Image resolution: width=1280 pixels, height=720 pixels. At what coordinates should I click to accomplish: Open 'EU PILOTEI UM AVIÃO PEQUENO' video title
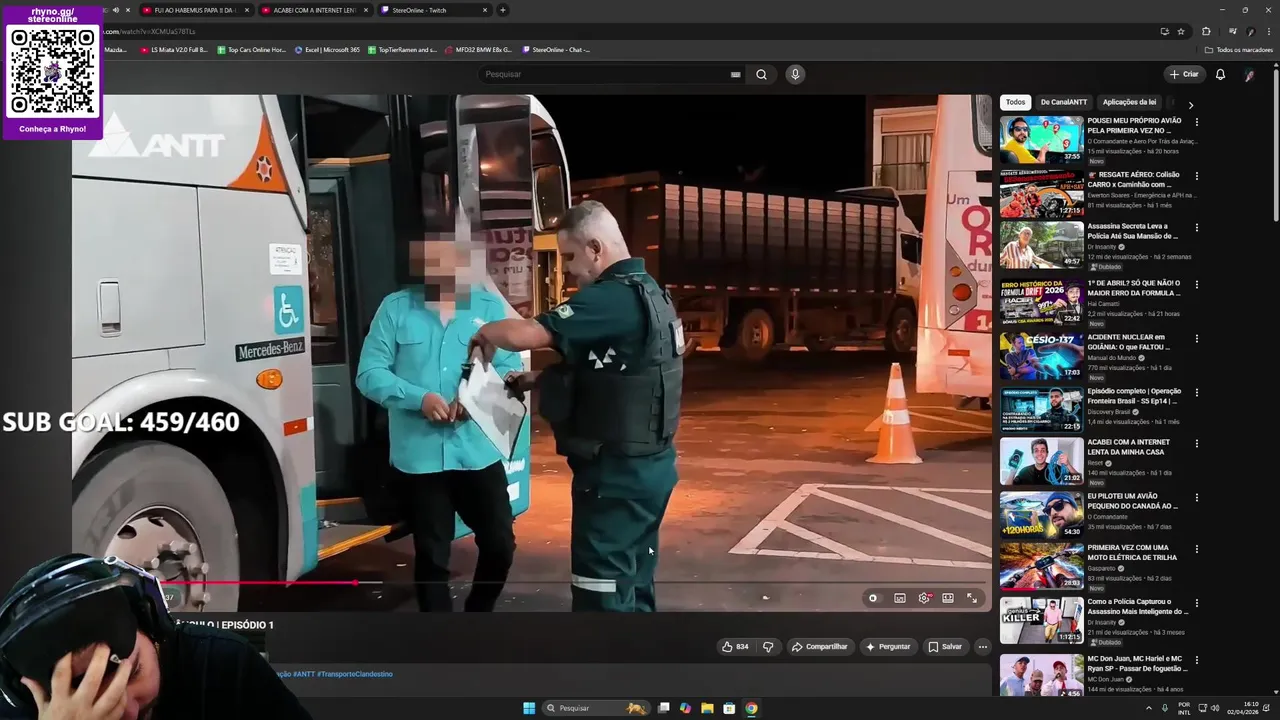click(x=1135, y=501)
